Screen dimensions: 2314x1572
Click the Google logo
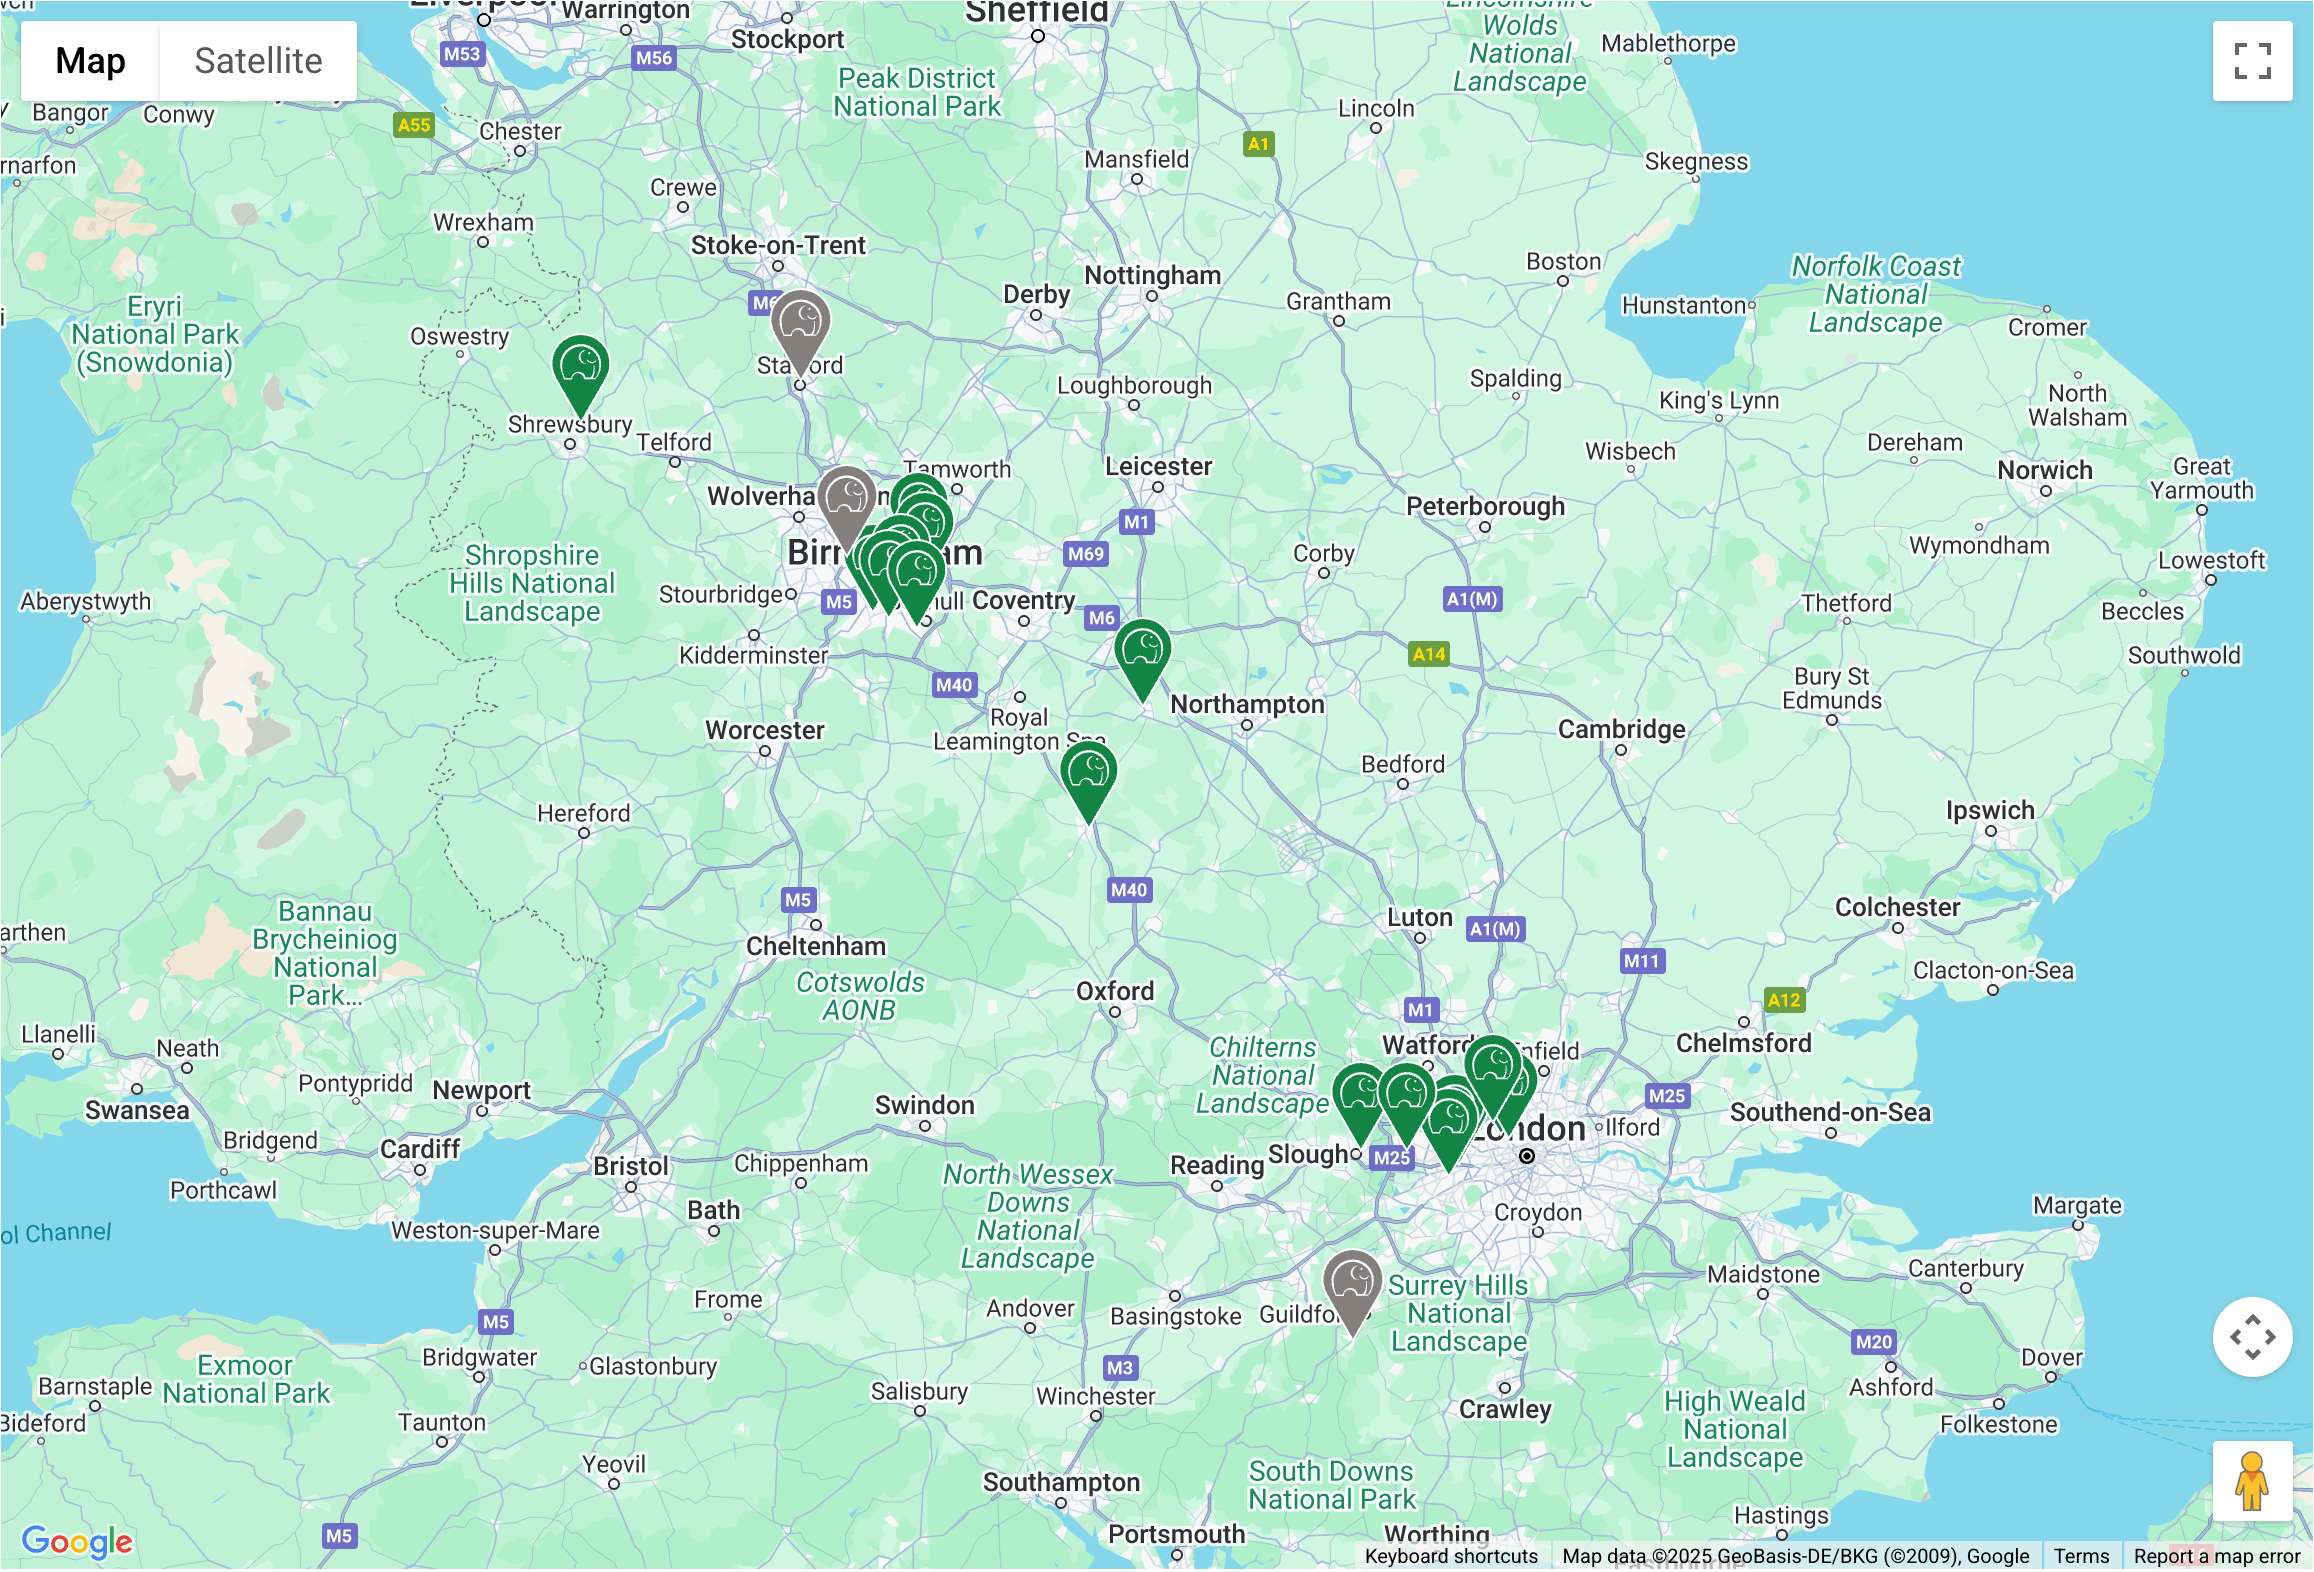coord(77,1541)
